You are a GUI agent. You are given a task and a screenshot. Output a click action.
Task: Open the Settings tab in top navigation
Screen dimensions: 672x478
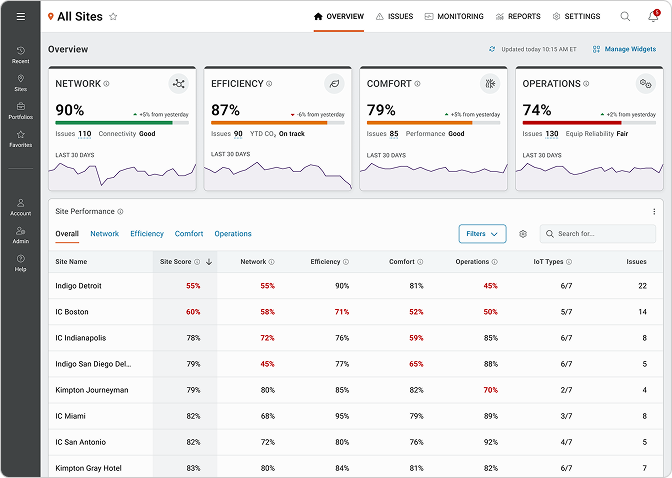(576, 17)
